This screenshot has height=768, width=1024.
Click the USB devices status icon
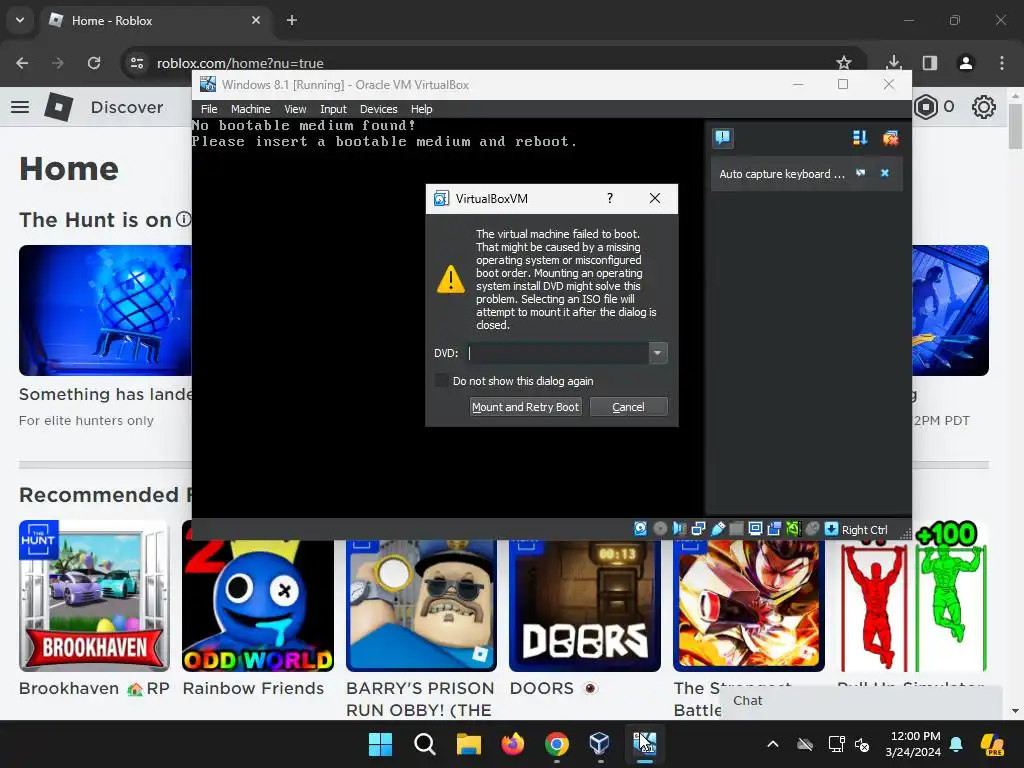pyautogui.click(x=718, y=529)
